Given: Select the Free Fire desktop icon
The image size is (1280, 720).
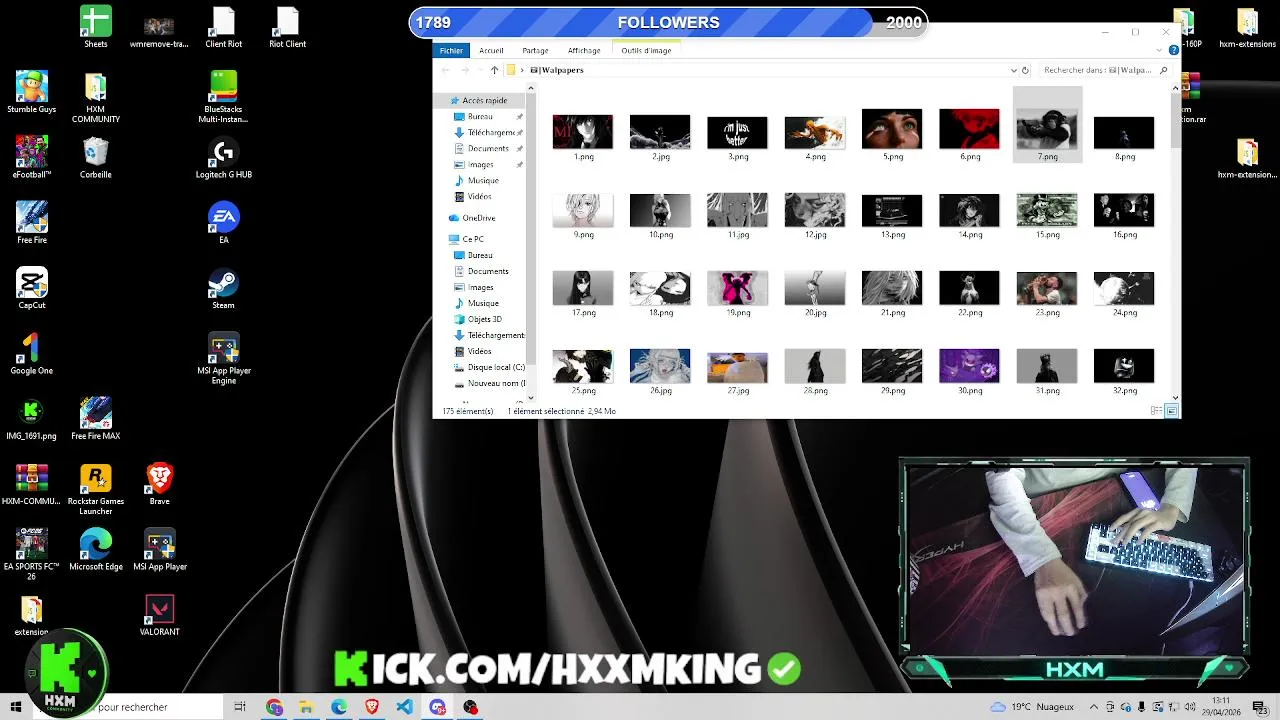Looking at the screenshot, I should click(32, 223).
